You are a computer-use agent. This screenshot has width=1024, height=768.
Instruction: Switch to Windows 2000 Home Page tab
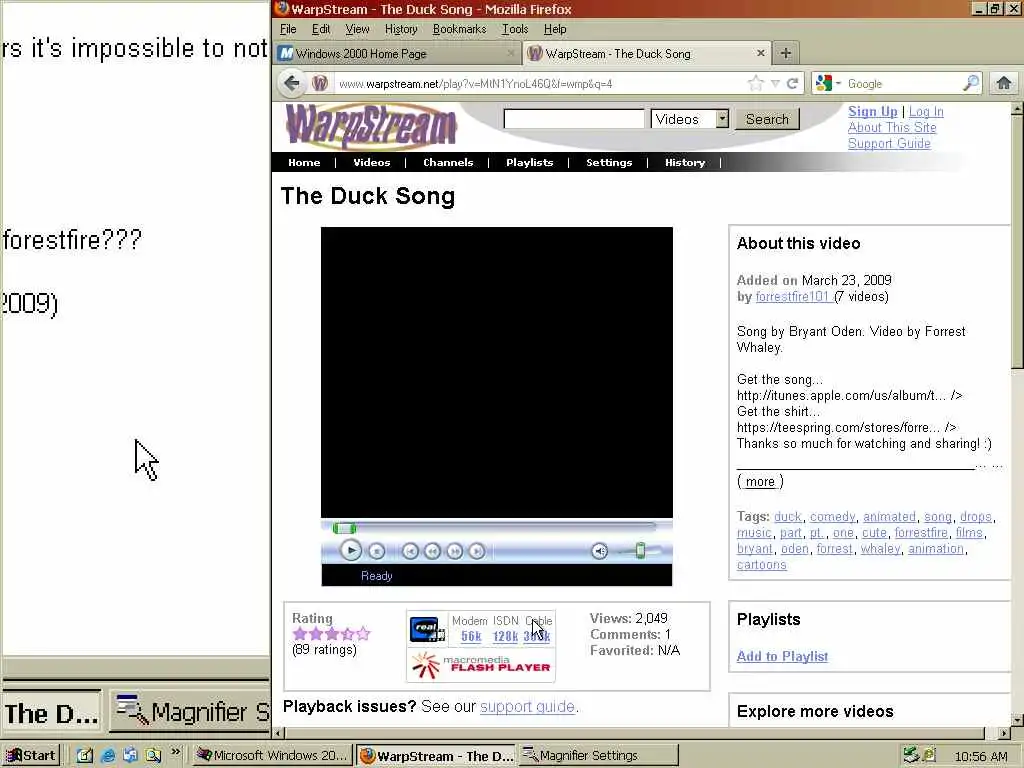(396, 54)
